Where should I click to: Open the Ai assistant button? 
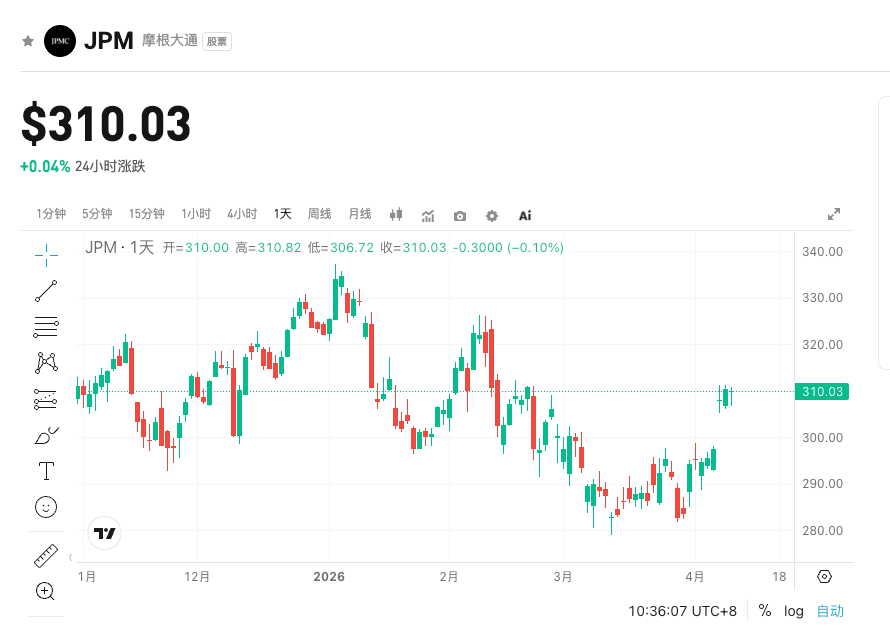coord(524,215)
